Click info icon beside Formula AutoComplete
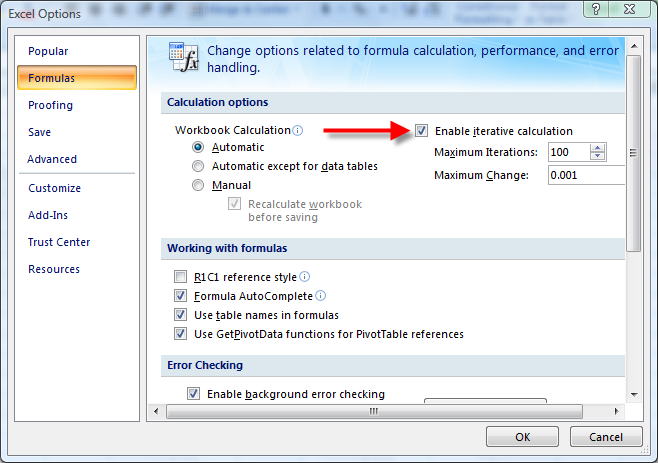658x463 pixels. coord(321,296)
